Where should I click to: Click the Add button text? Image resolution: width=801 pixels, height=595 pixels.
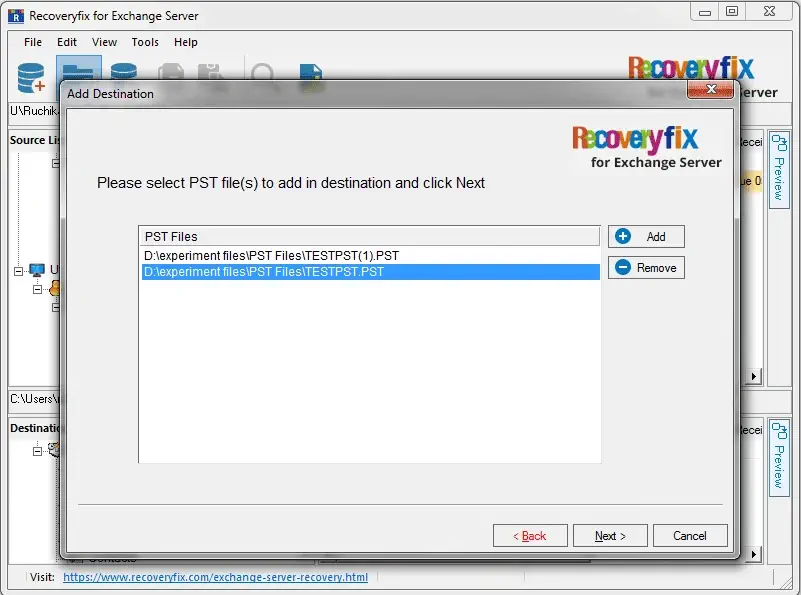pos(656,236)
